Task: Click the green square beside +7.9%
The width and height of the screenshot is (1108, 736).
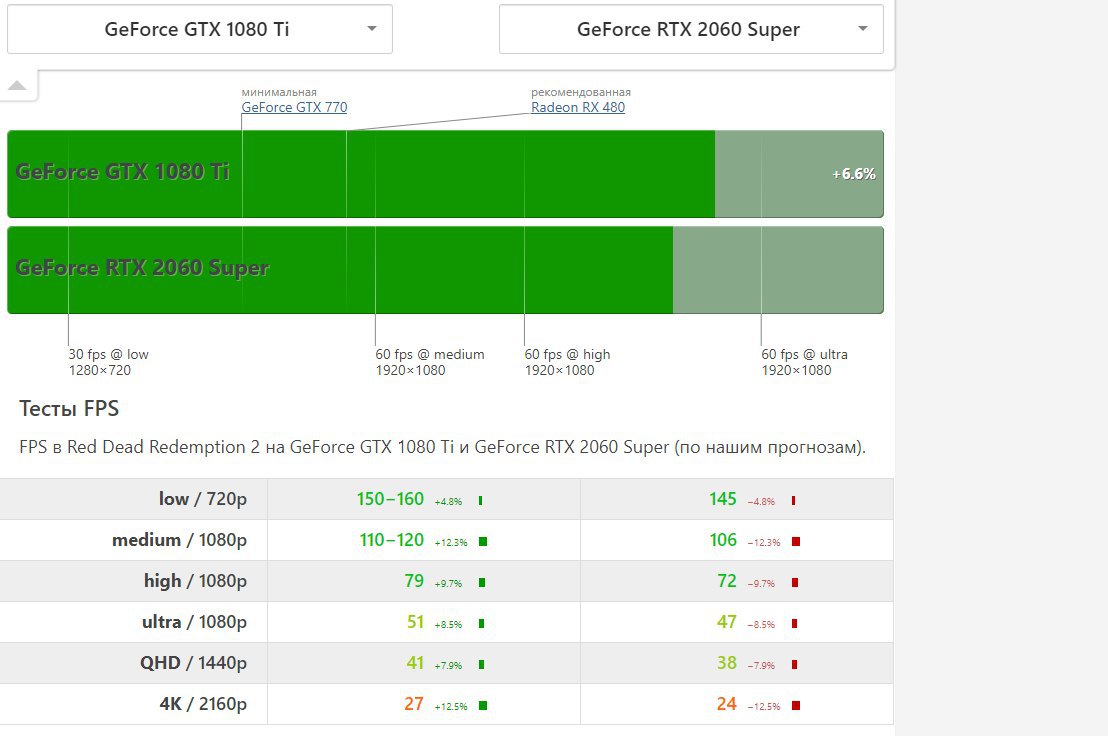Action: tap(481, 665)
